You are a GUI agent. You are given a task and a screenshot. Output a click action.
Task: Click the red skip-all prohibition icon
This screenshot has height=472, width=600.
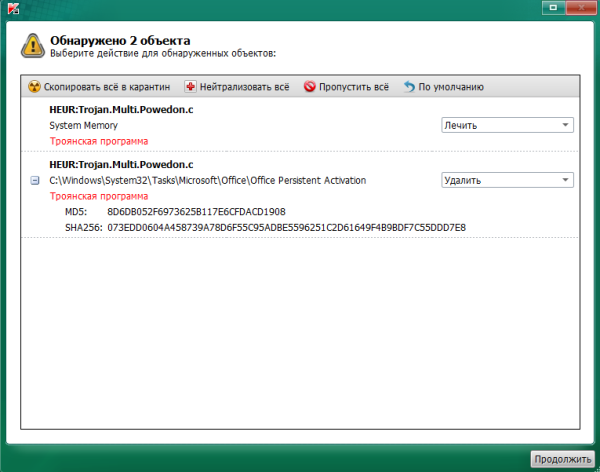pyautogui.click(x=309, y=87)
